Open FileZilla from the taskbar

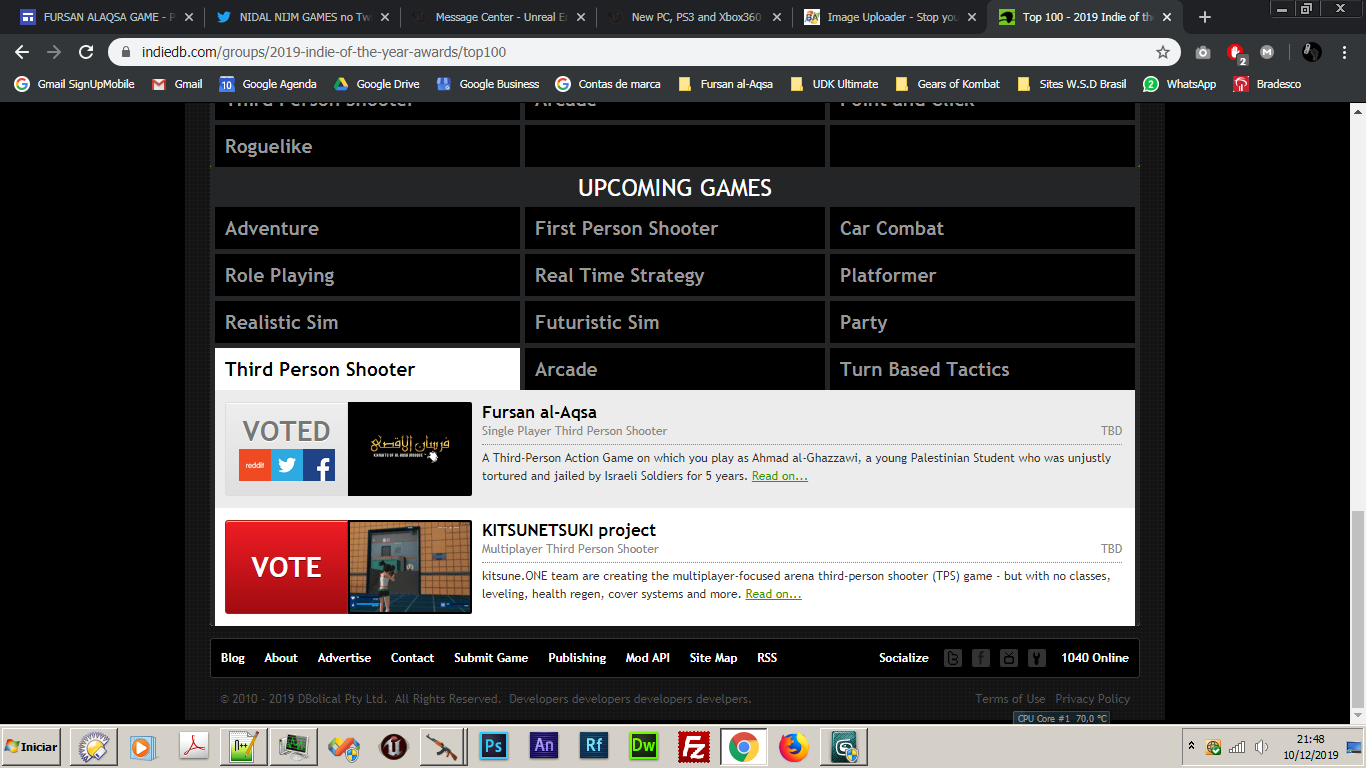pos(693,746)
